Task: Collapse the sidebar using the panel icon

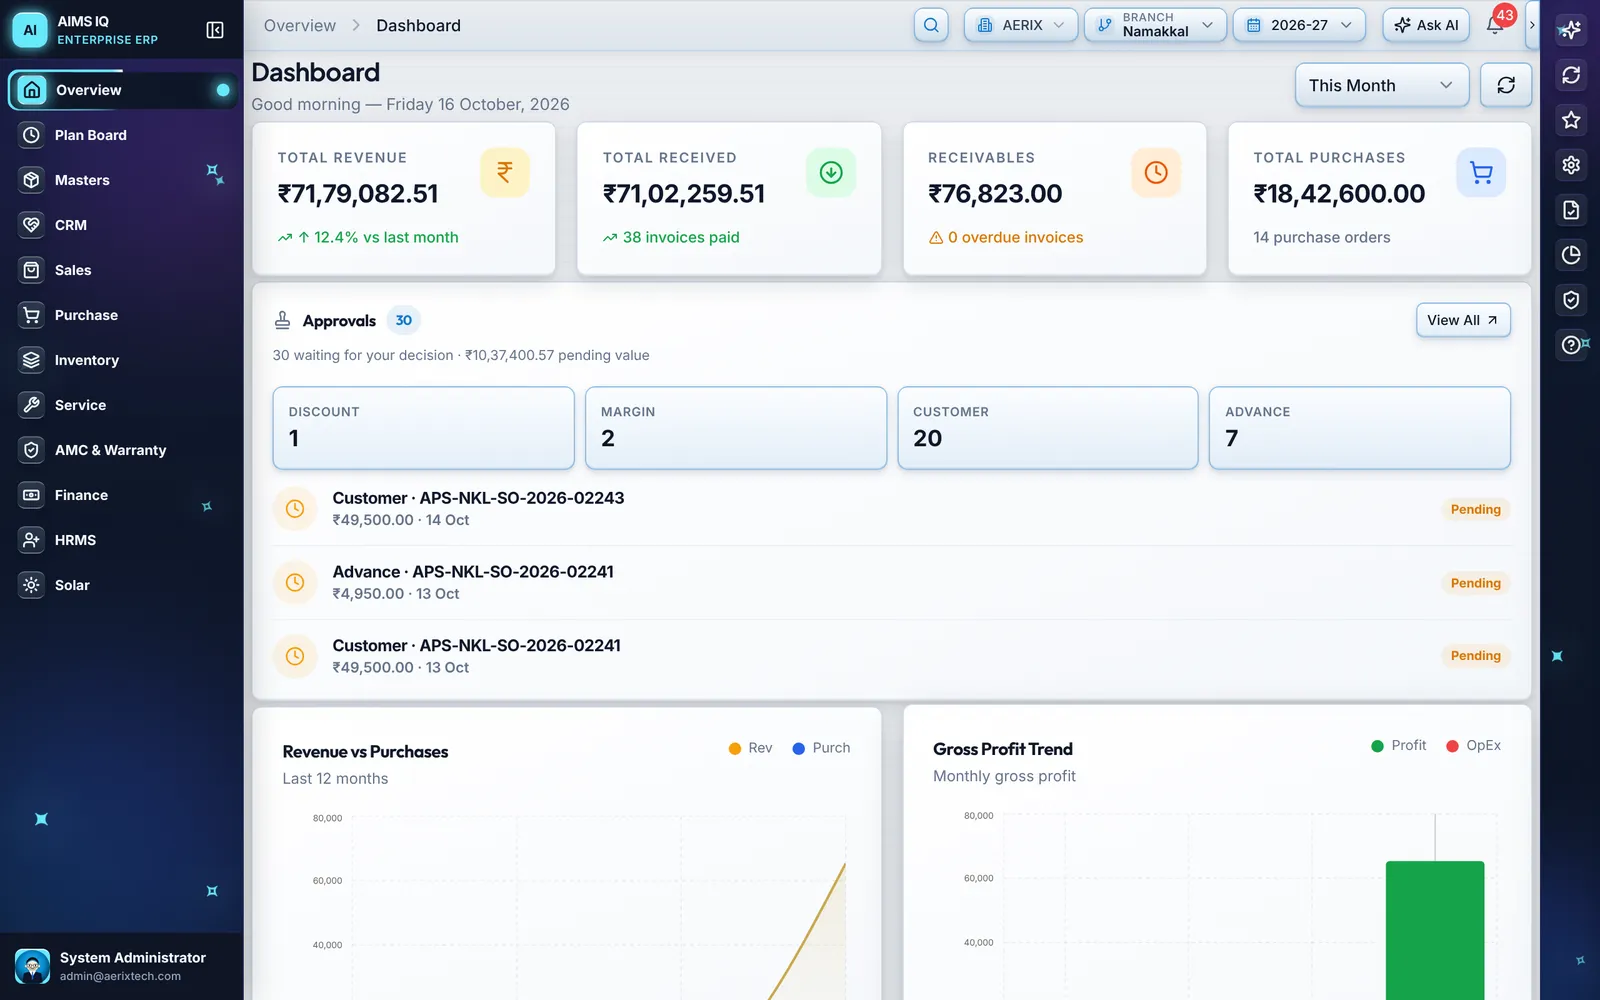Action: 215,30
